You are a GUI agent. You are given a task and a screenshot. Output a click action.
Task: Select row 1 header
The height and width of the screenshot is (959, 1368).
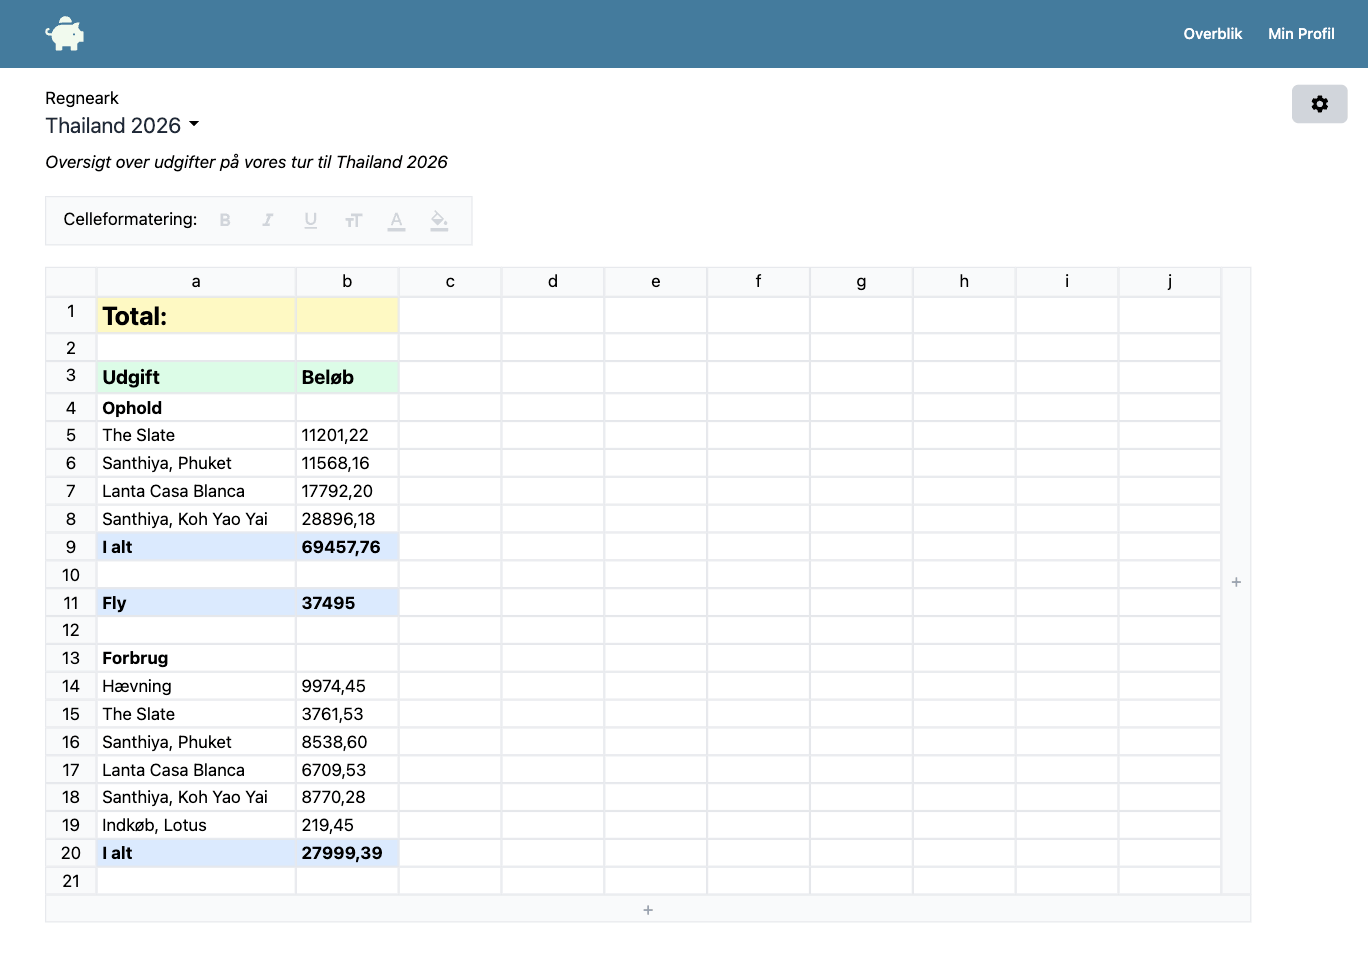(x=71, y=315)
